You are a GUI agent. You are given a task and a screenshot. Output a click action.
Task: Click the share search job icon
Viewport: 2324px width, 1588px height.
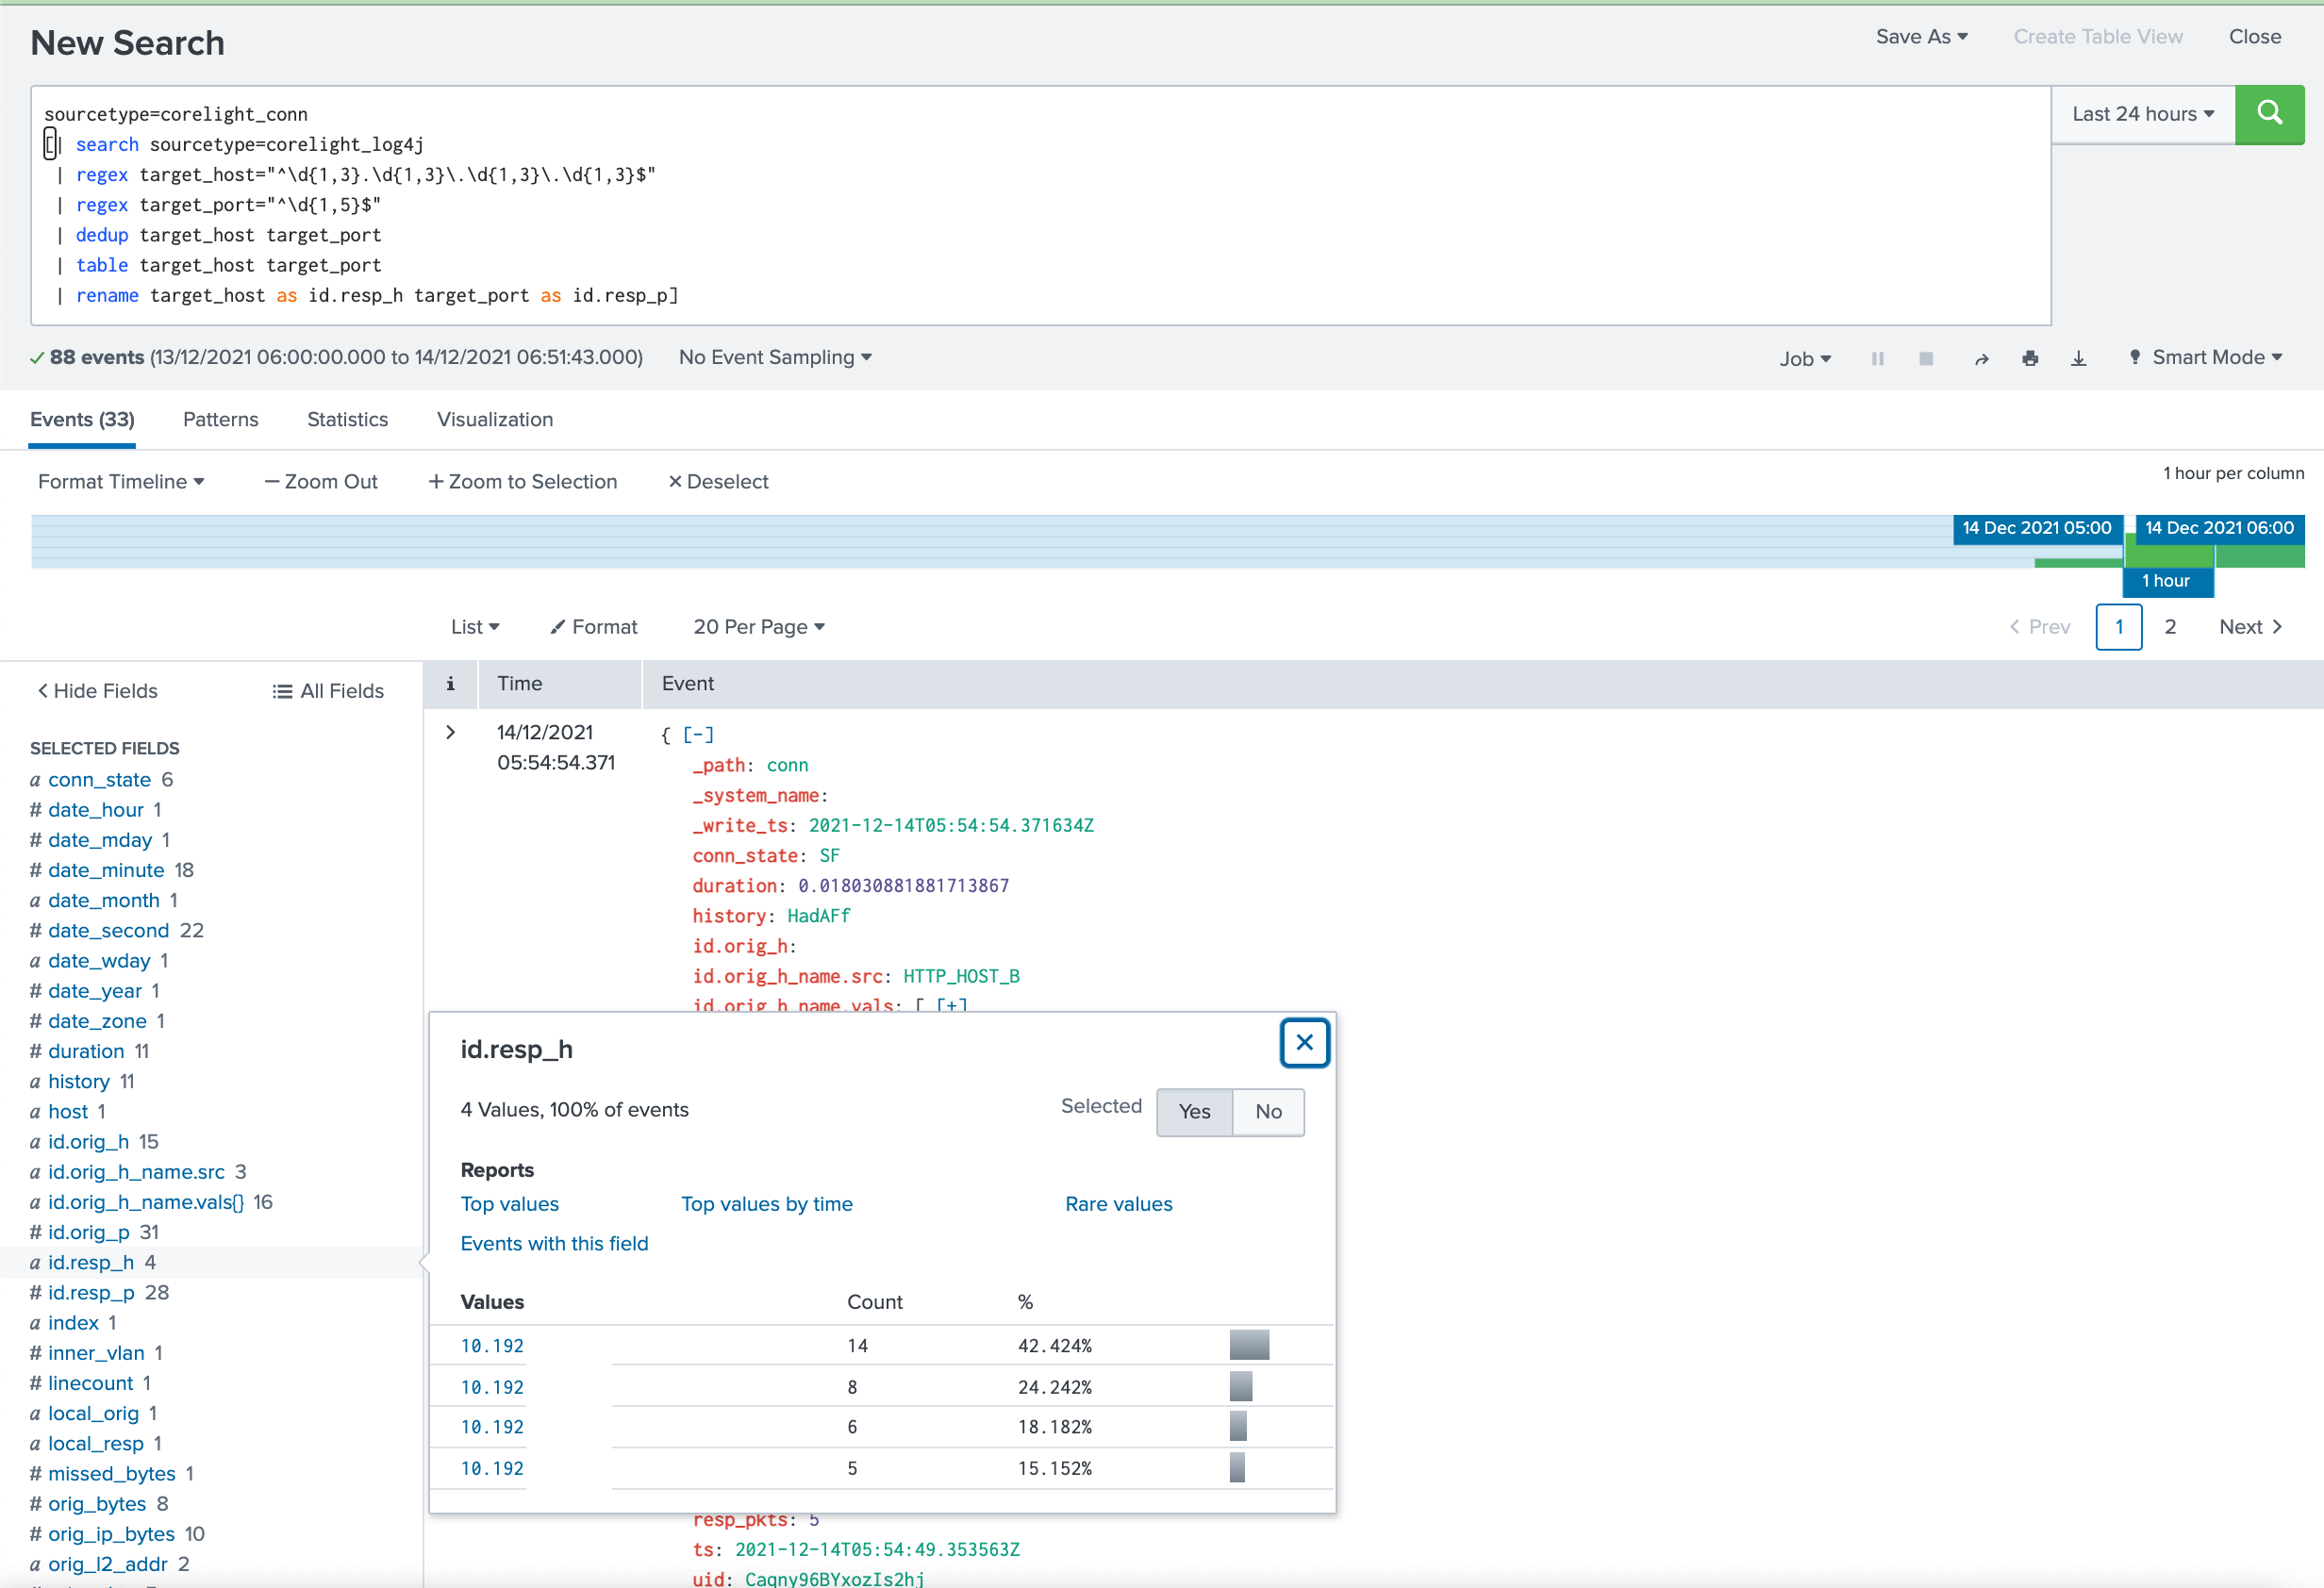tap(1982, 358)
